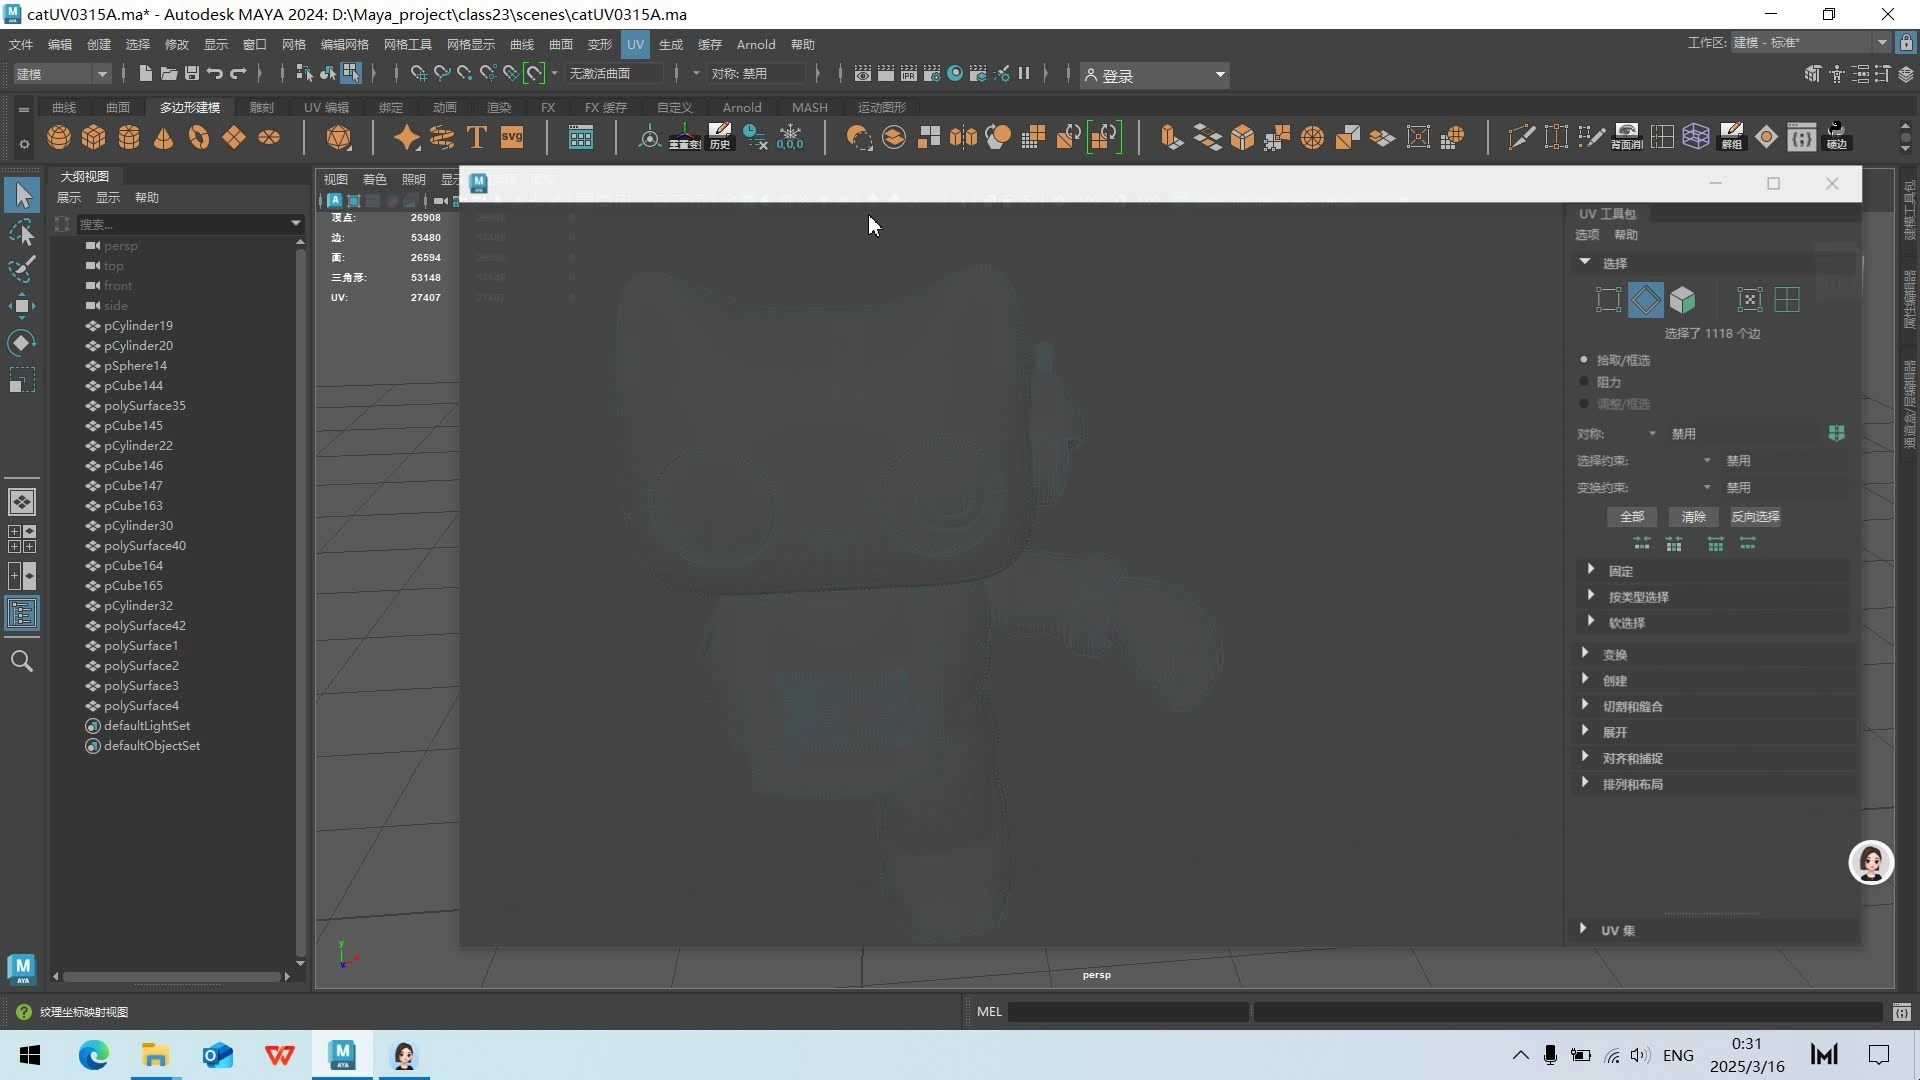Toggle the lock icon beside workspace selector
This screenshot has height=1080, width=1920.
pyautogui.click(x=1906, y=43)
